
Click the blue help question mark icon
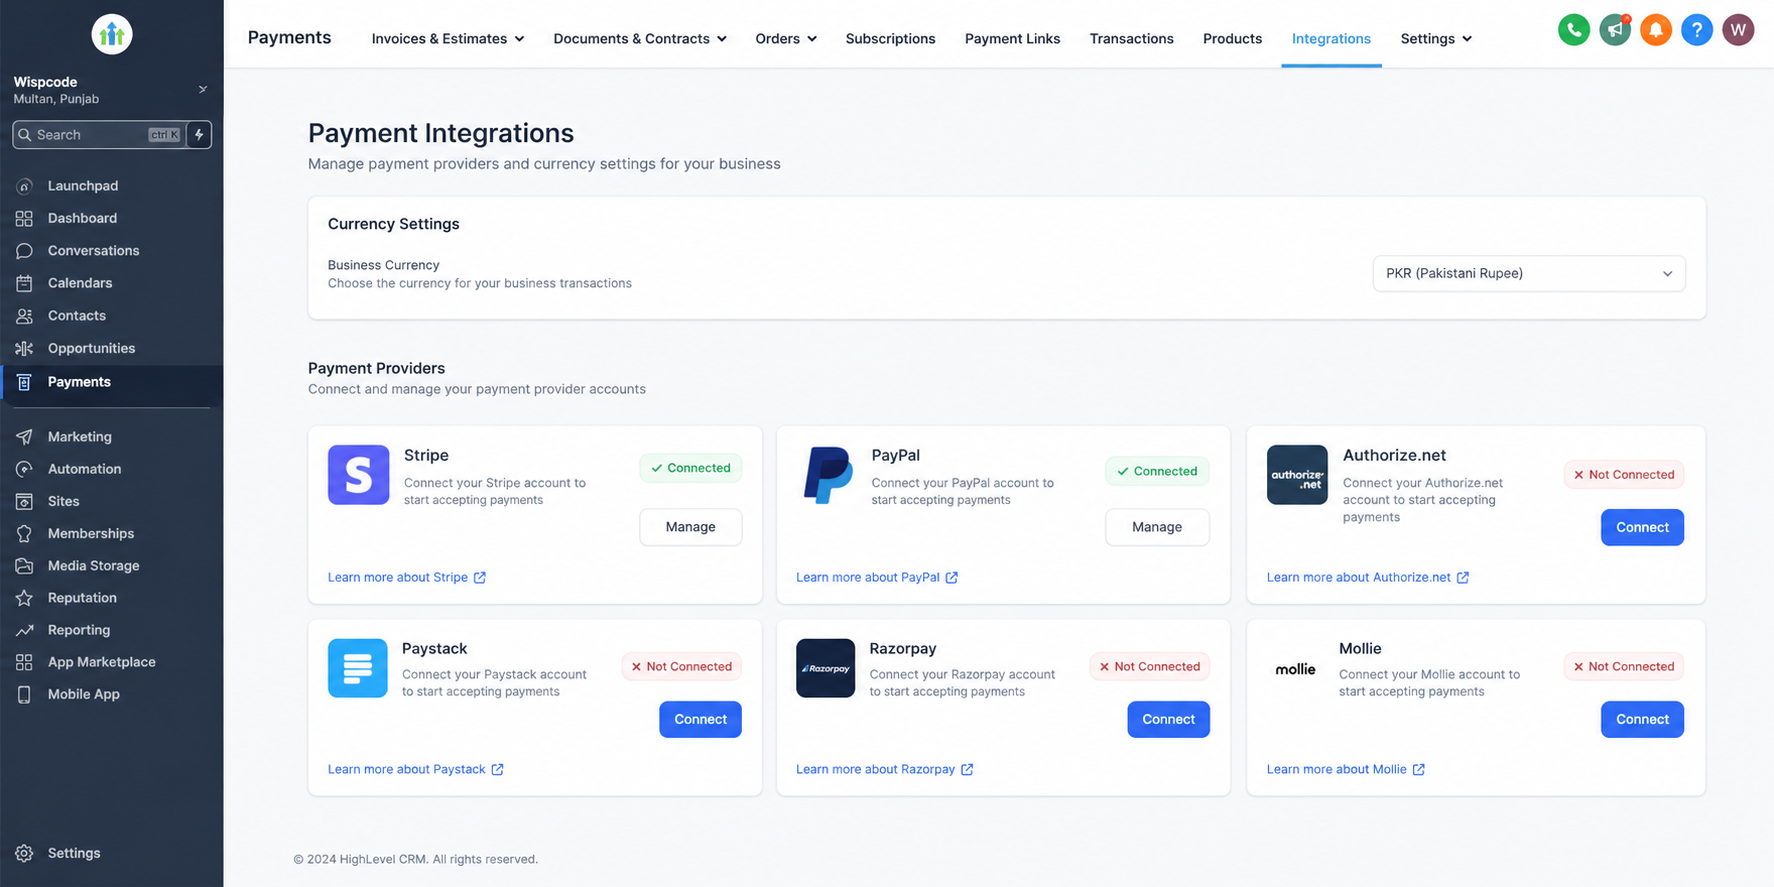(x=1697, y=30)
